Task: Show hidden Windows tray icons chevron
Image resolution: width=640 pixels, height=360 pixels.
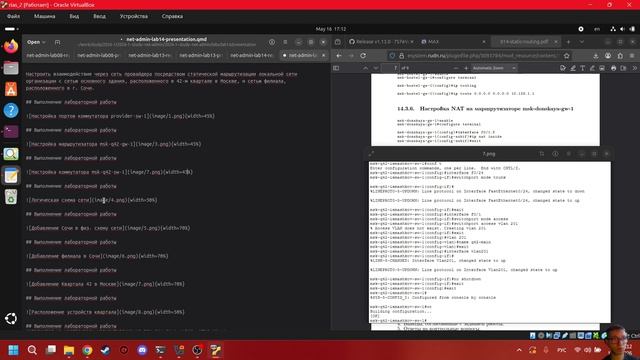Action: tap(519, 350)
